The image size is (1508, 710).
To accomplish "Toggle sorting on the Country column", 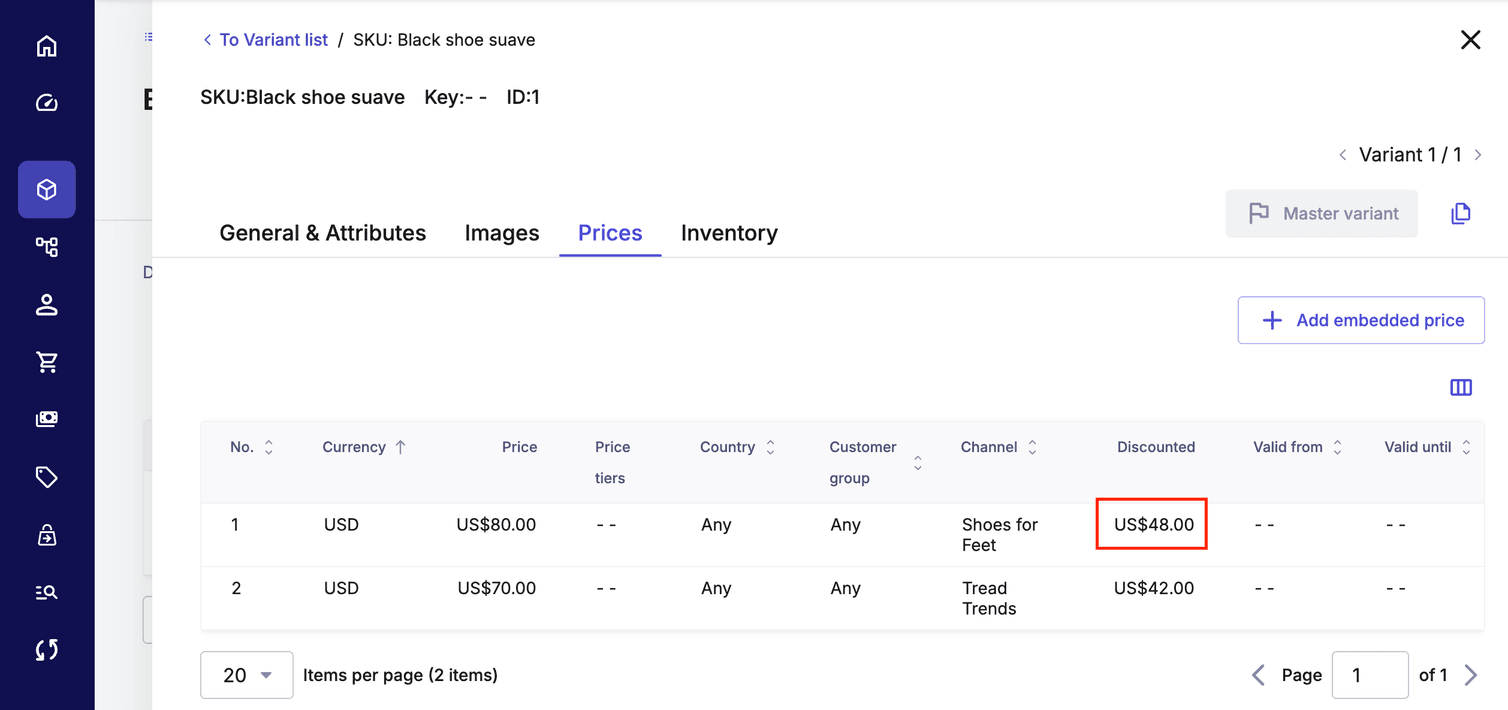I will point(769,447).
